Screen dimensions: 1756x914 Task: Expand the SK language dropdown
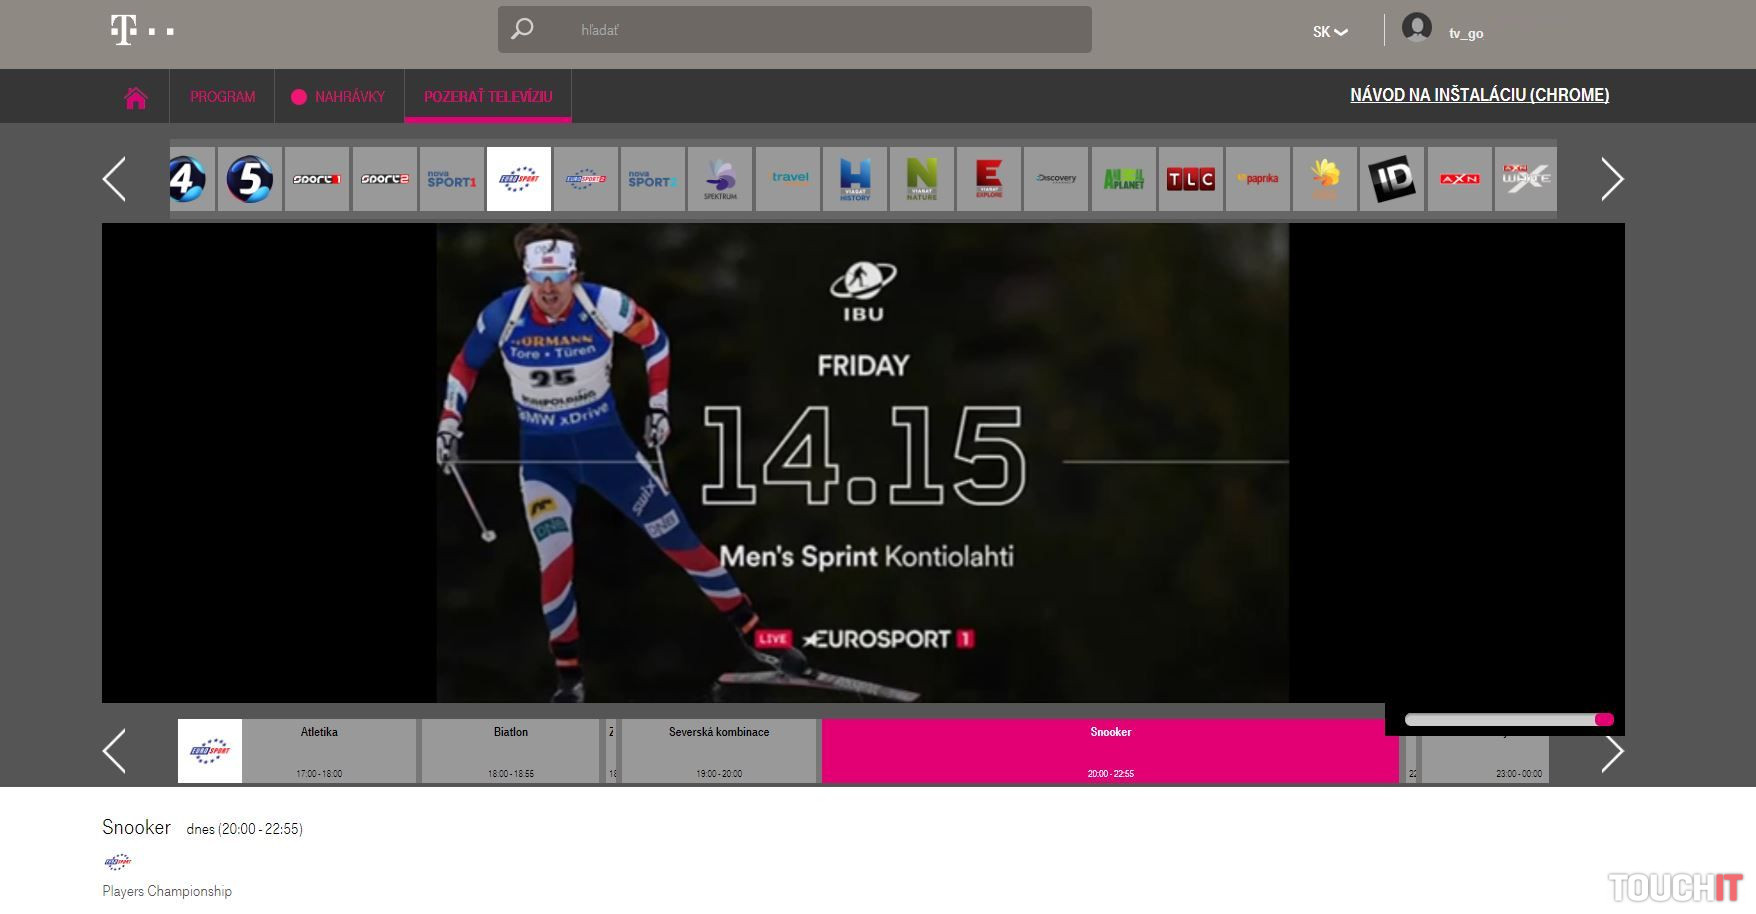(x=1330, y=32)
